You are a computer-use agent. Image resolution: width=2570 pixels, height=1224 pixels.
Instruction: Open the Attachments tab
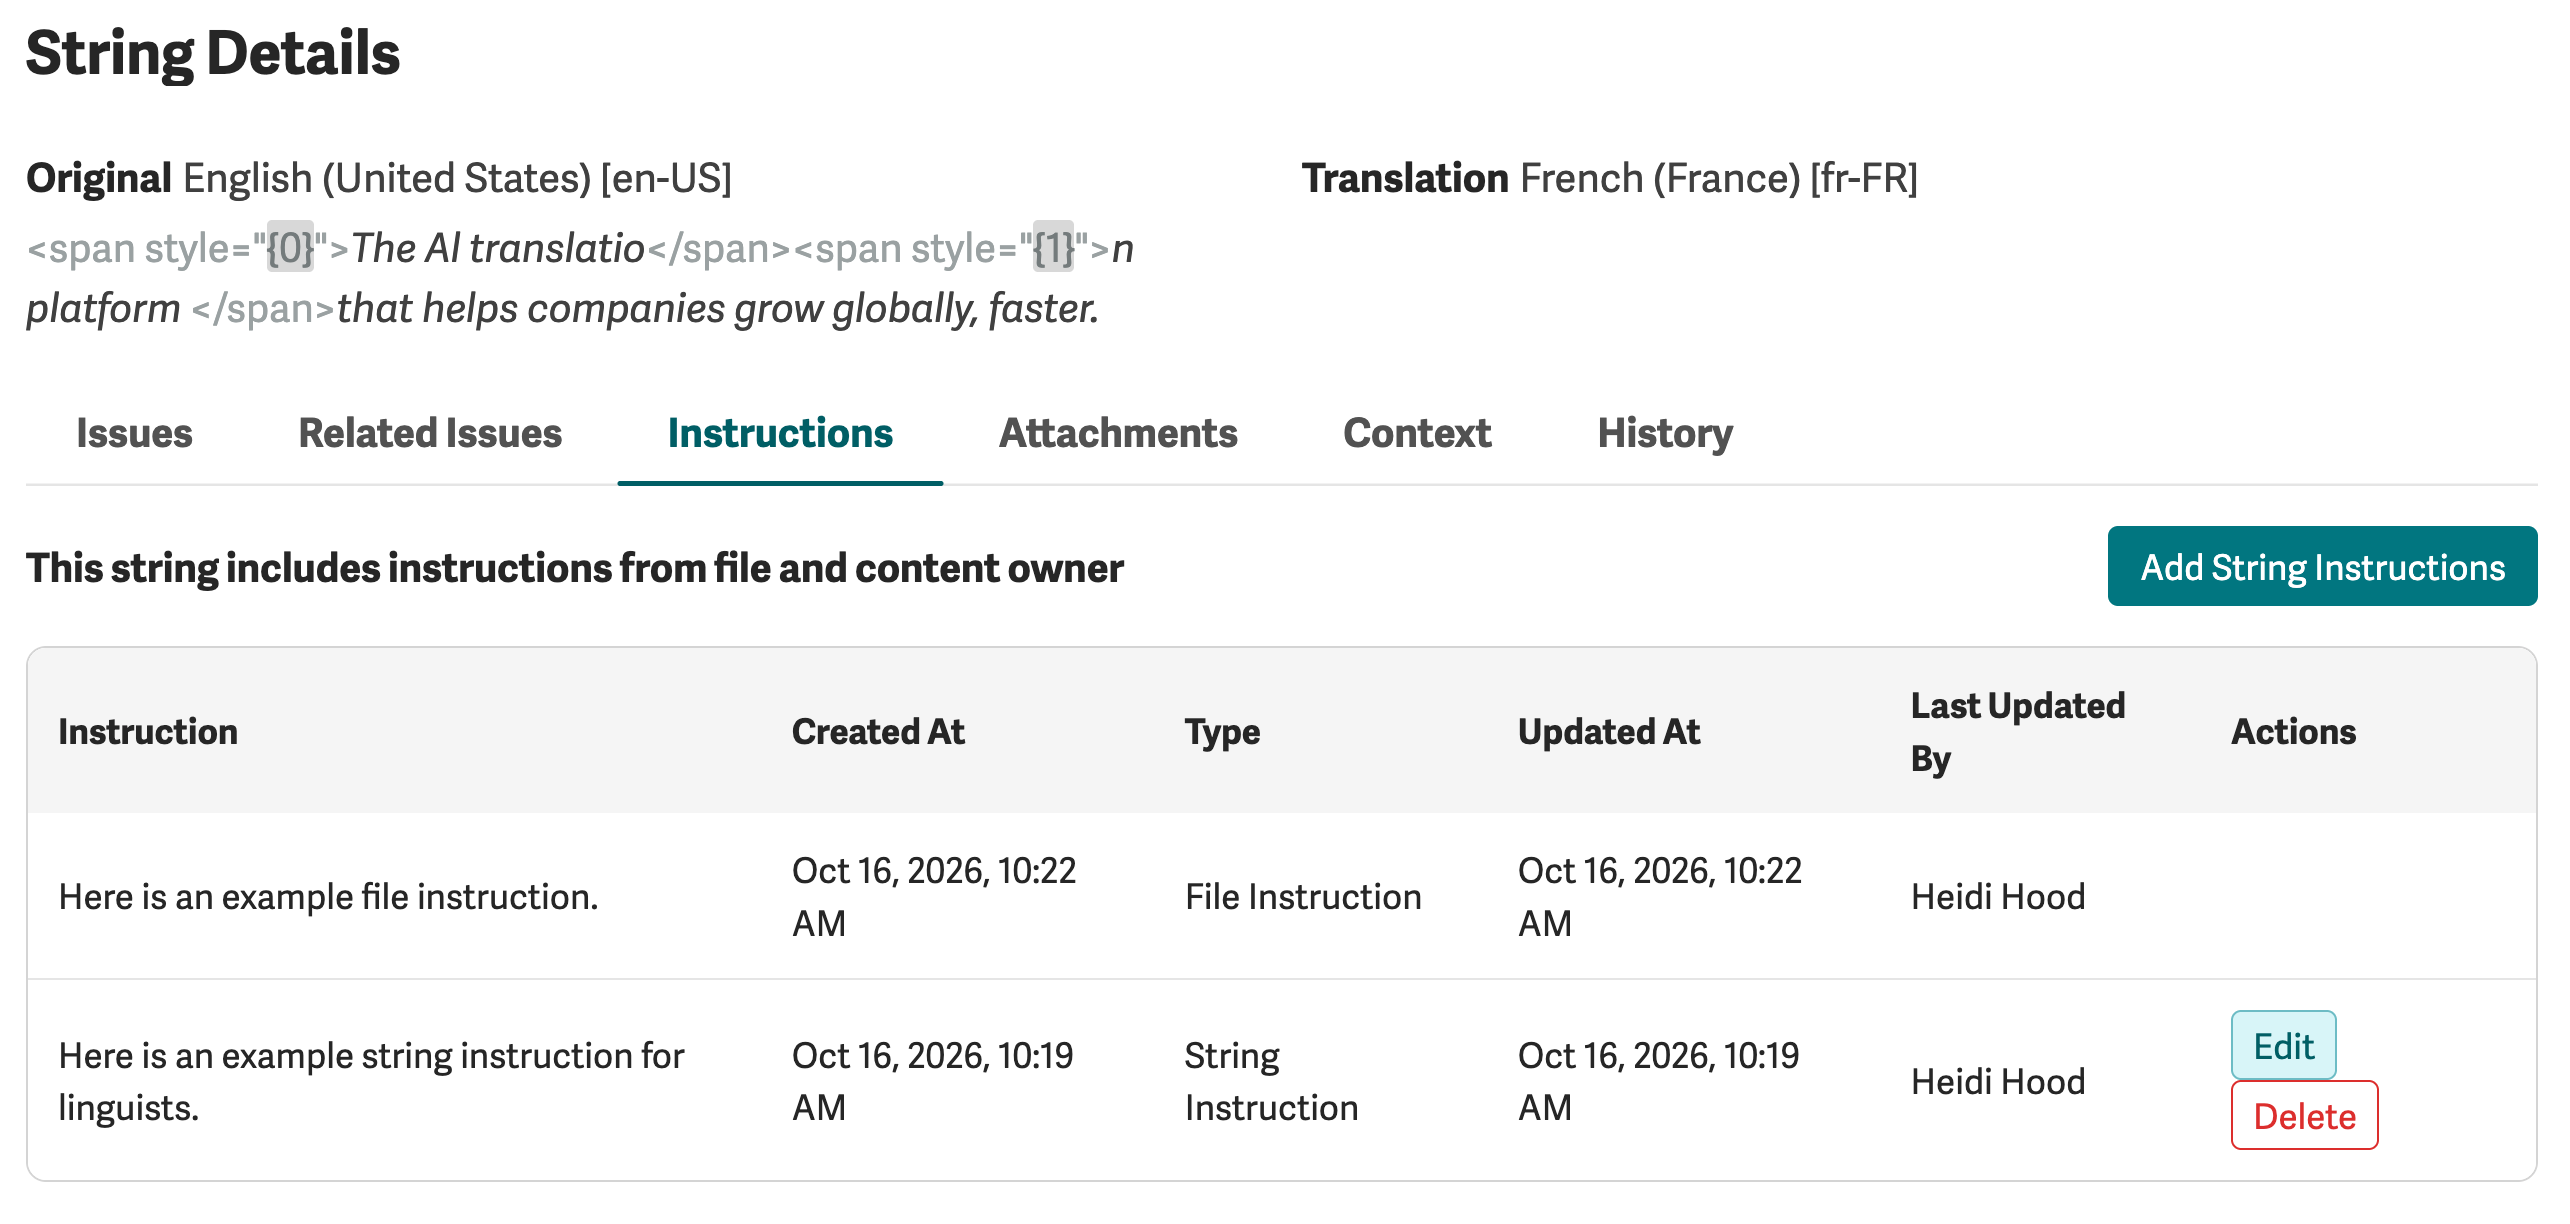pos(1118,433)
